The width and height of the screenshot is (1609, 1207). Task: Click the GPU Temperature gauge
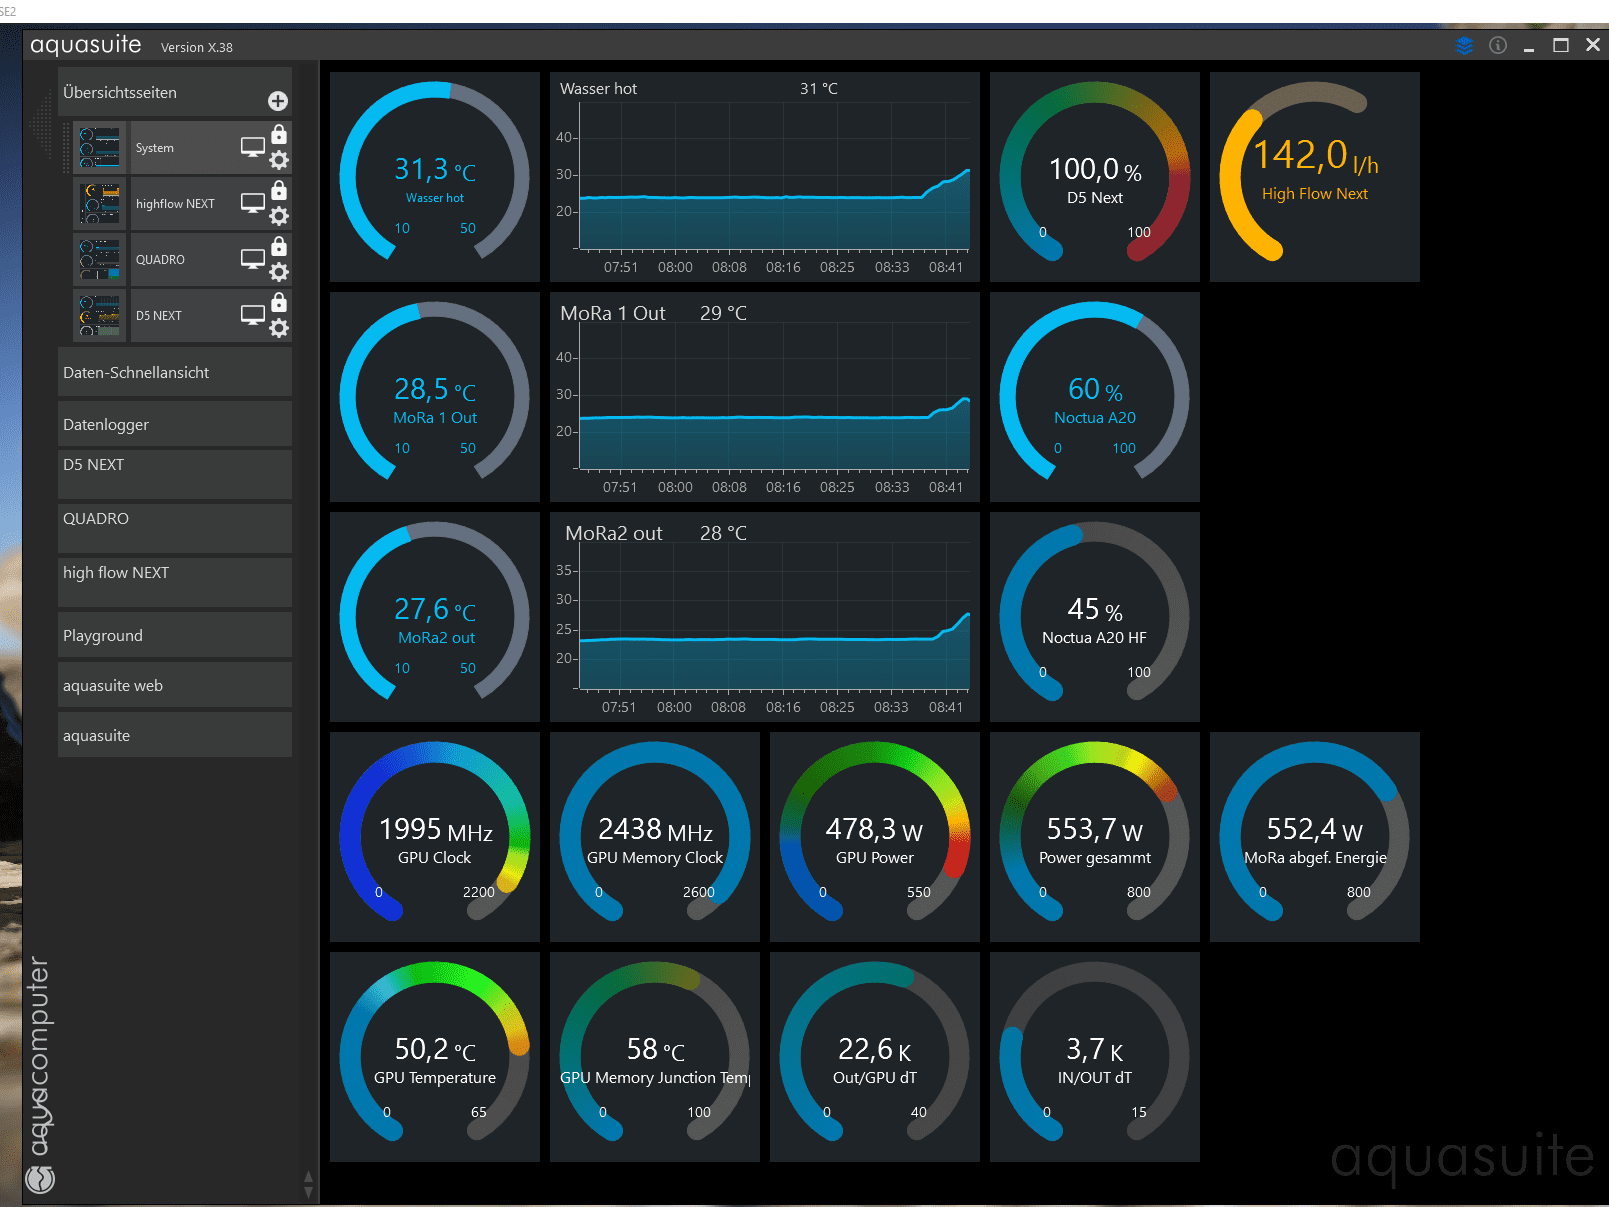tap(435, 1057)
